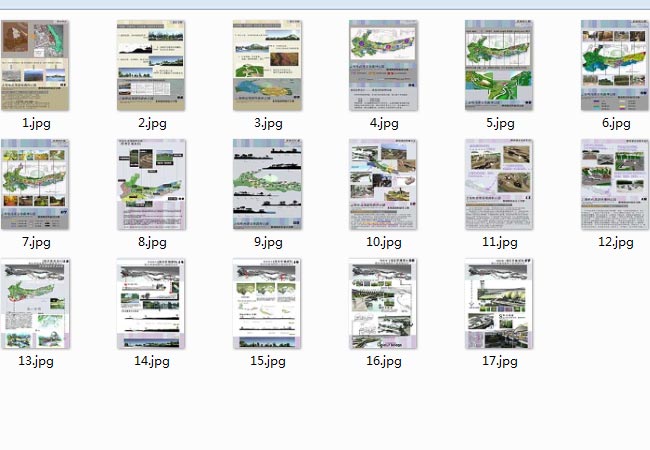This screenshot has width=650, height=450.
Task: Select the 13.jpg thumbnail image
Action: coord(36,303)
